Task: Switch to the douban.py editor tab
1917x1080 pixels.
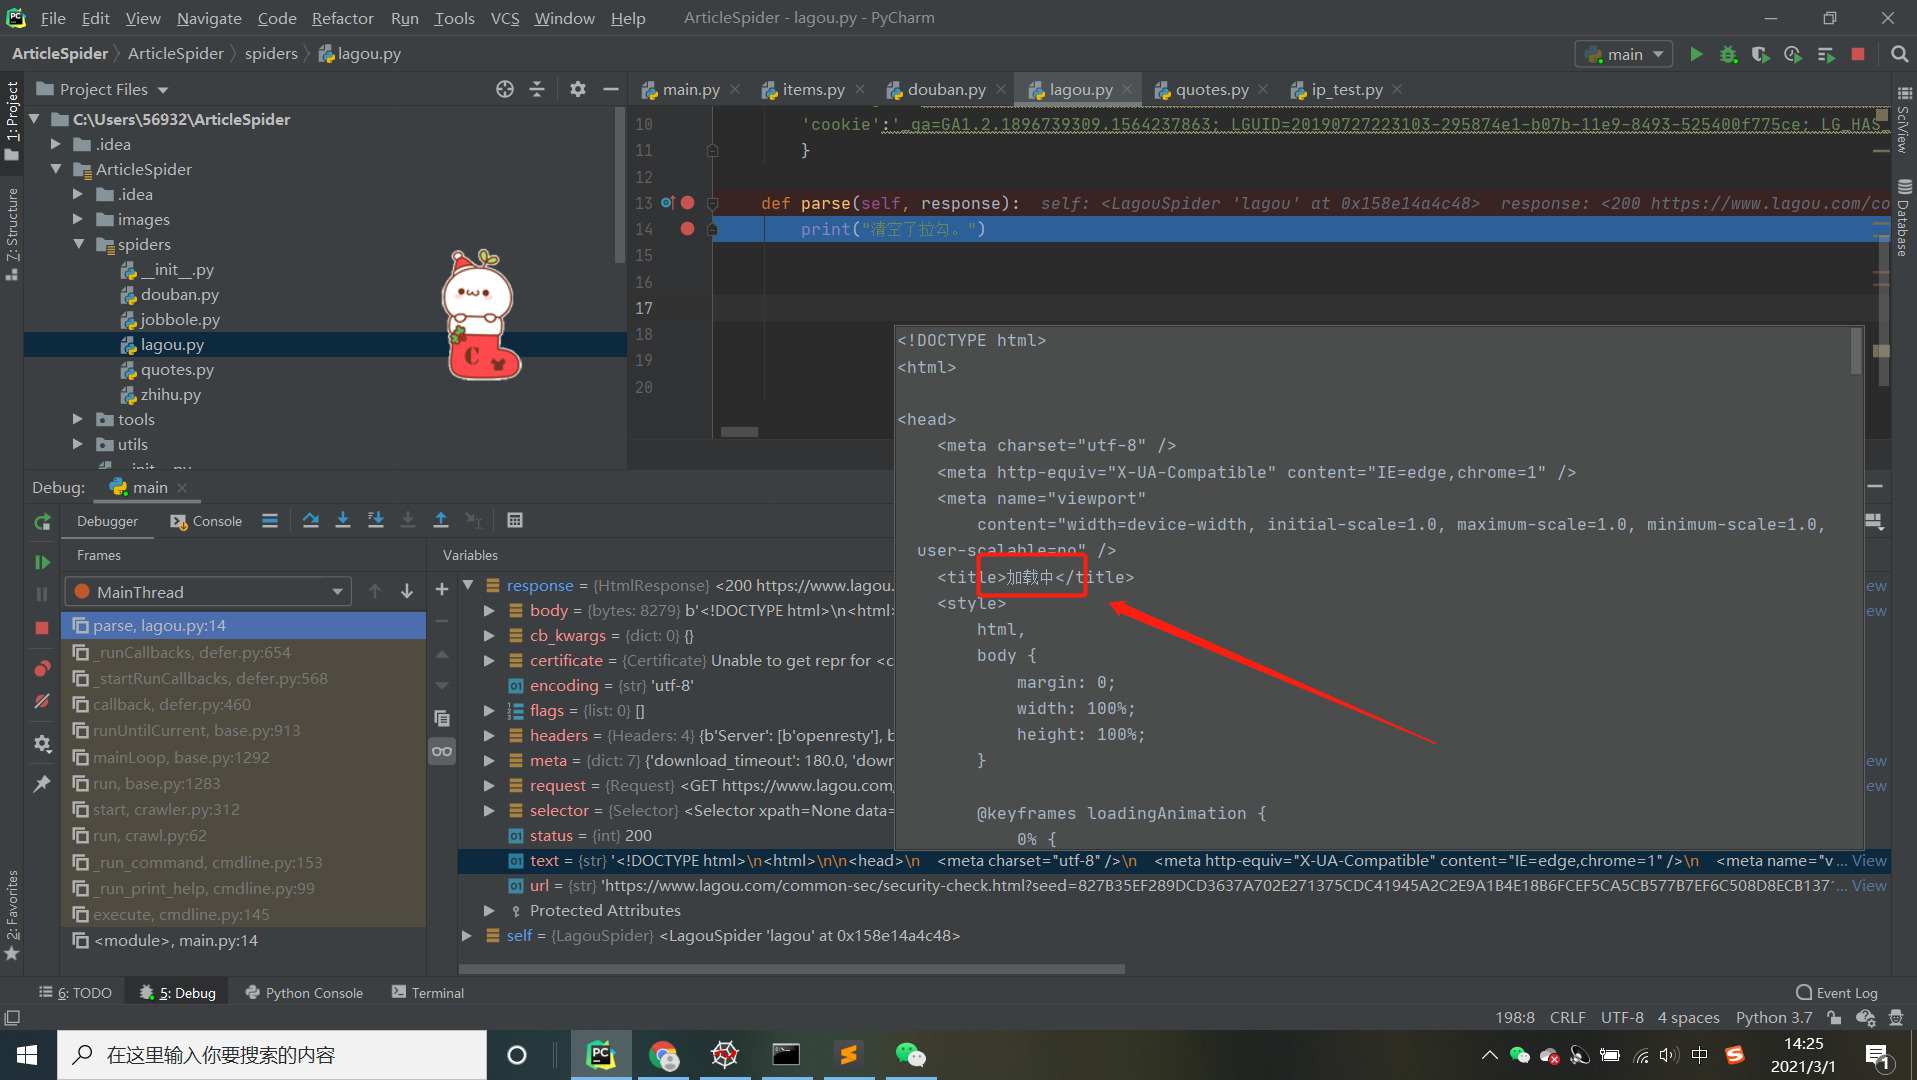Action: [x=945, y=89]
